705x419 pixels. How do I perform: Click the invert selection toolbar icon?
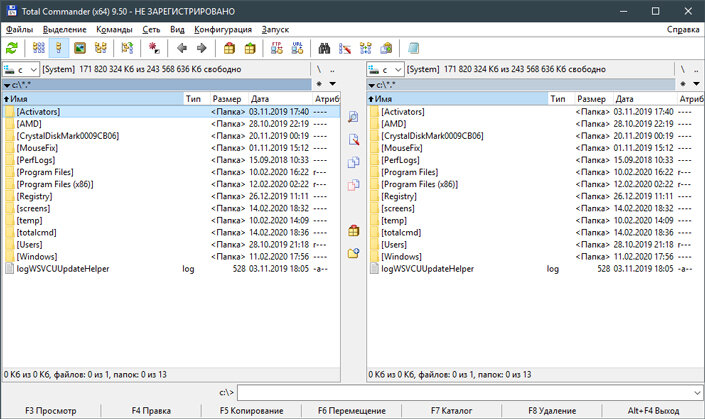[x=127, y=48]
